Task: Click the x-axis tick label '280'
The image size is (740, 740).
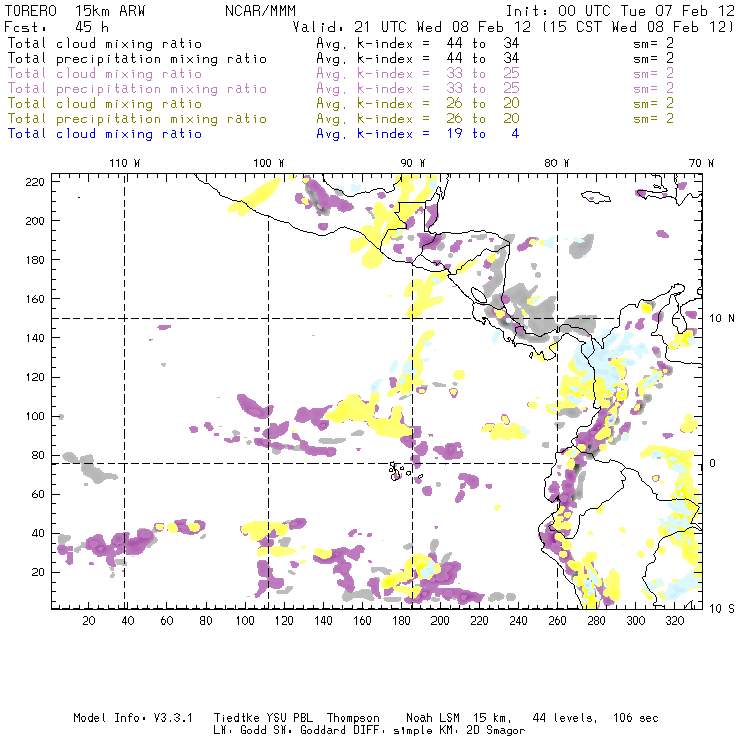Action: 597,621
